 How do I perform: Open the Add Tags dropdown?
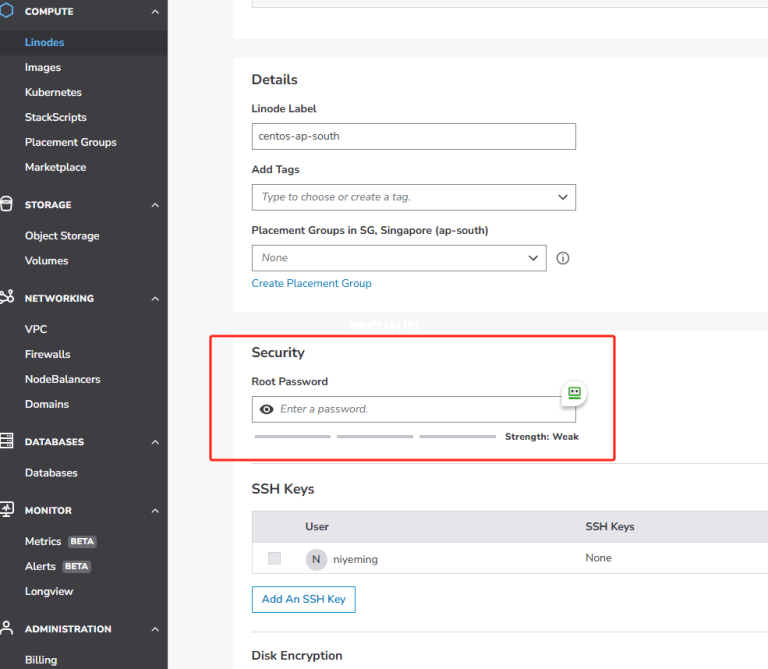point(562,197)
